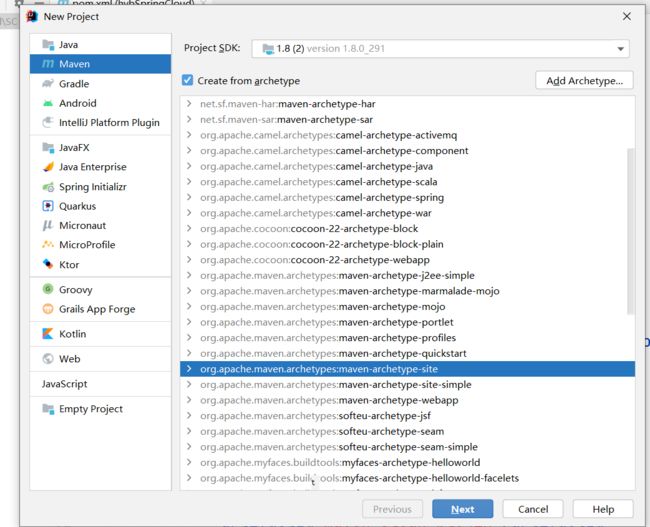
Task: Click the Micronaut mu icon
Action: point(48,225)
